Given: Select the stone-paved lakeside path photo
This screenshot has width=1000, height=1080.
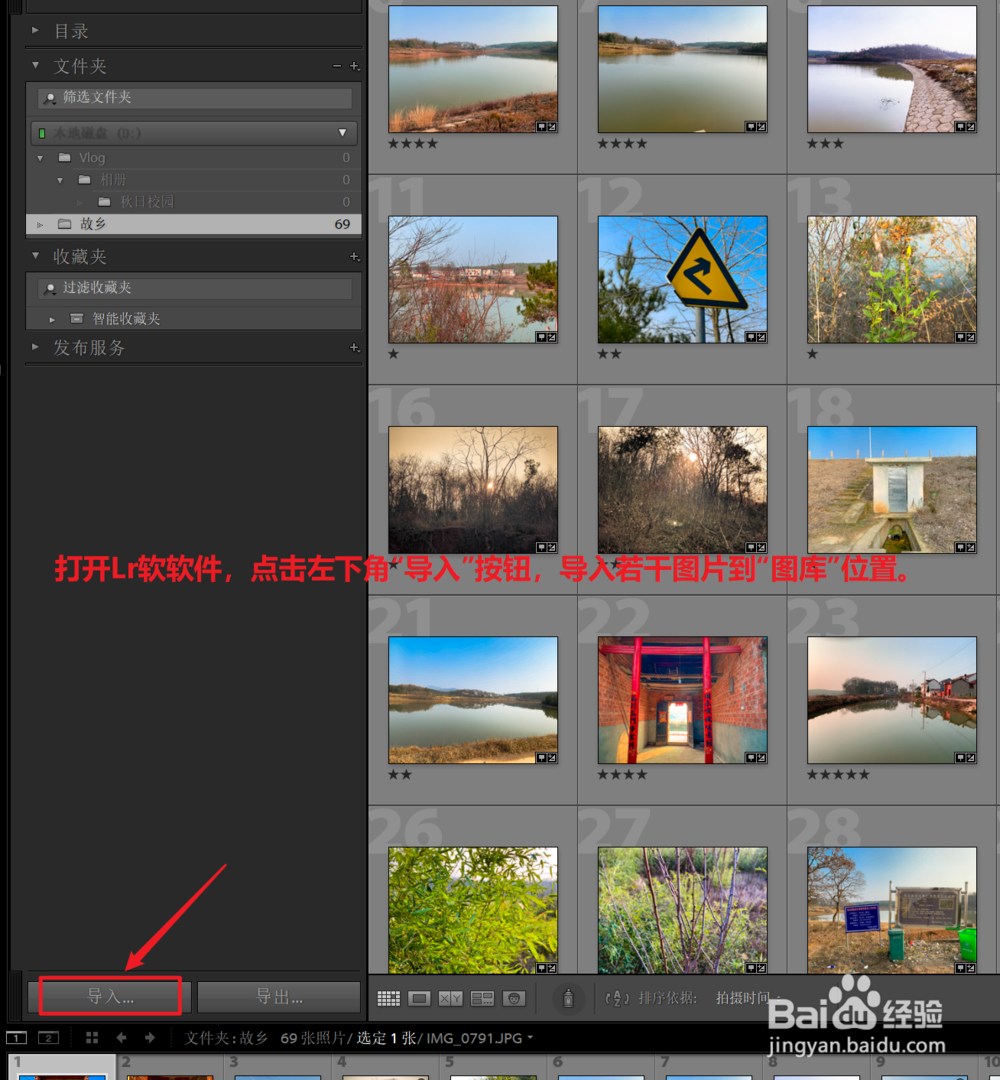Looking at the screenshot, I should click(x=892, y=69).
